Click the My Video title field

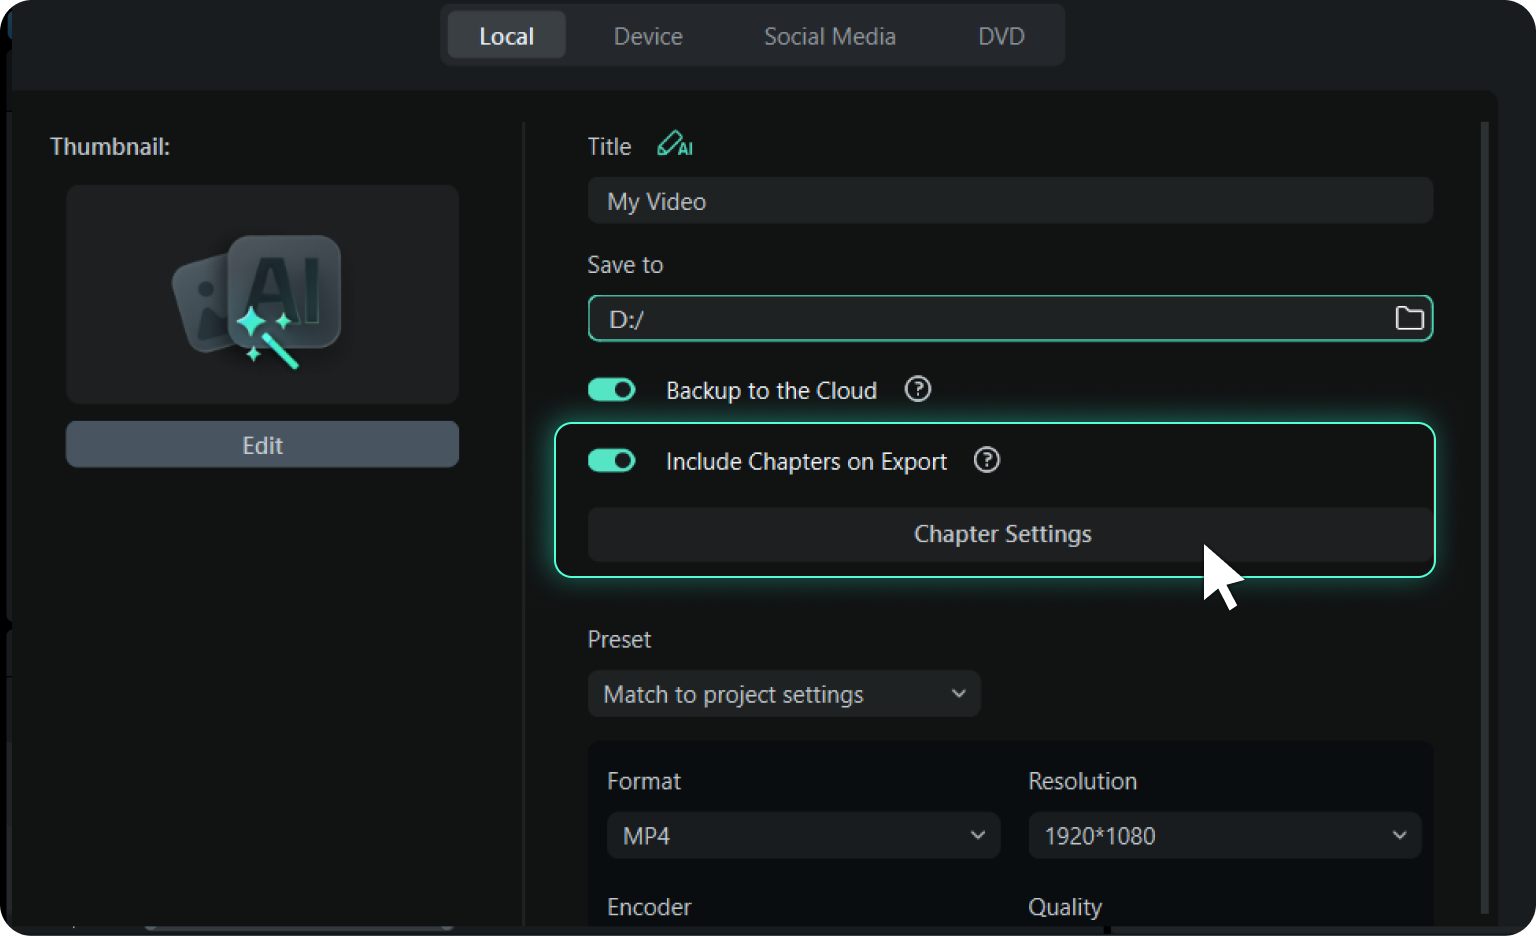tap(1010, 201)
